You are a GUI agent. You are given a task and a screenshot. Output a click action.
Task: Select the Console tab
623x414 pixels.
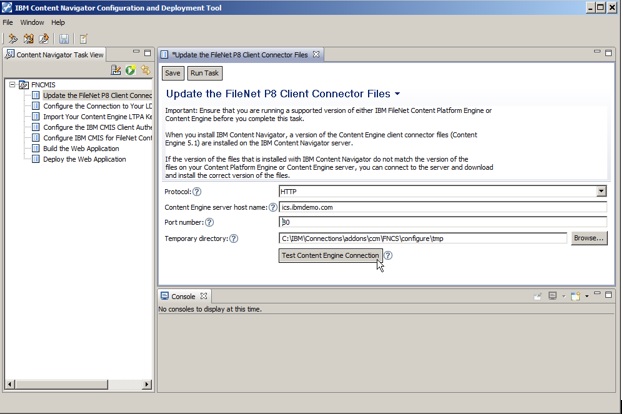pyautogui.click(x=184, y=296)
